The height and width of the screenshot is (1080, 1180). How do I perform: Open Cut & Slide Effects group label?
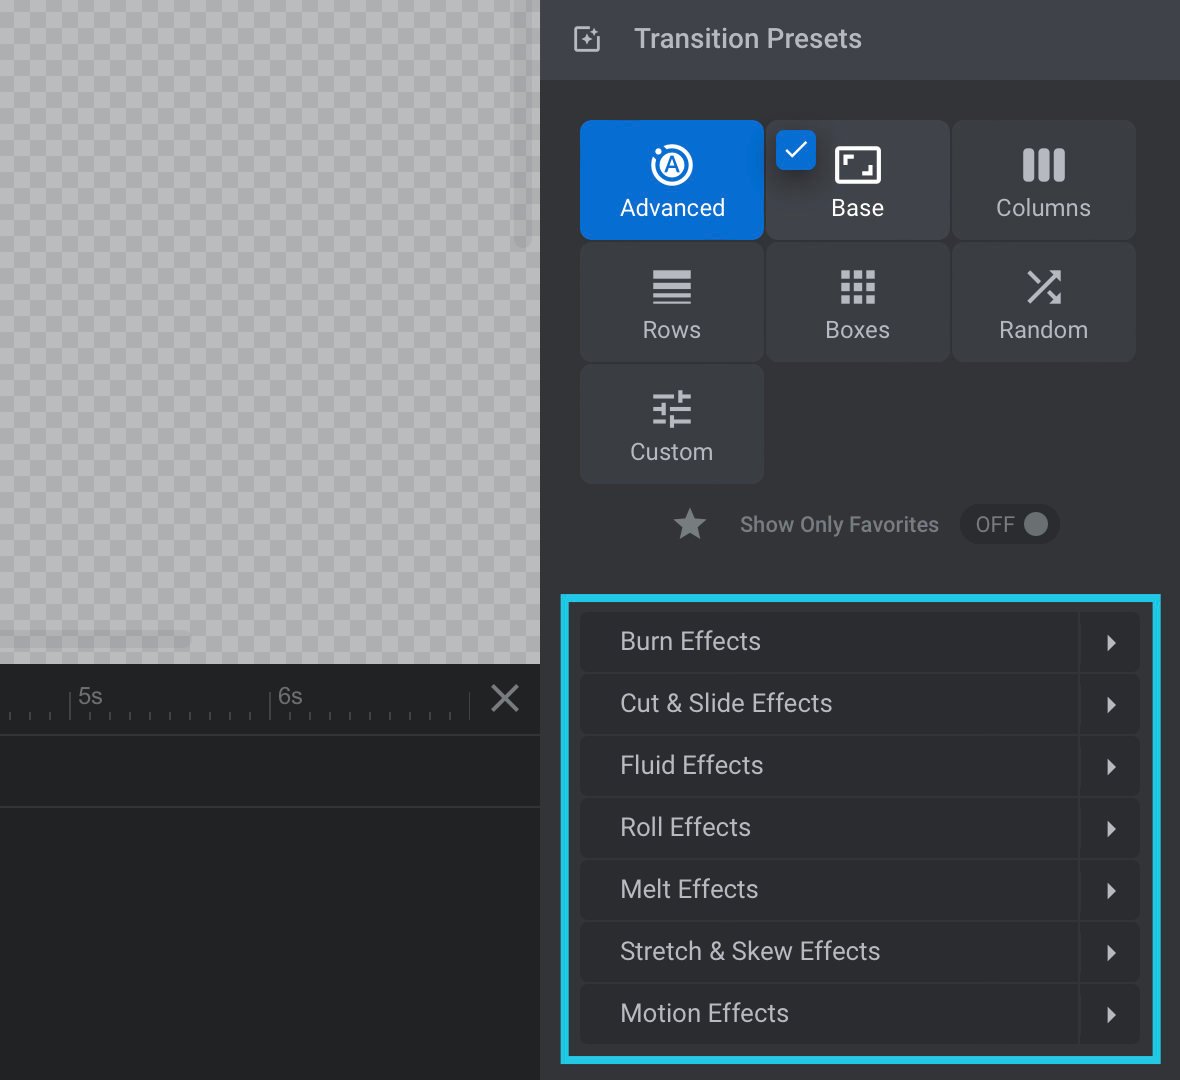[x=725, y=703]
